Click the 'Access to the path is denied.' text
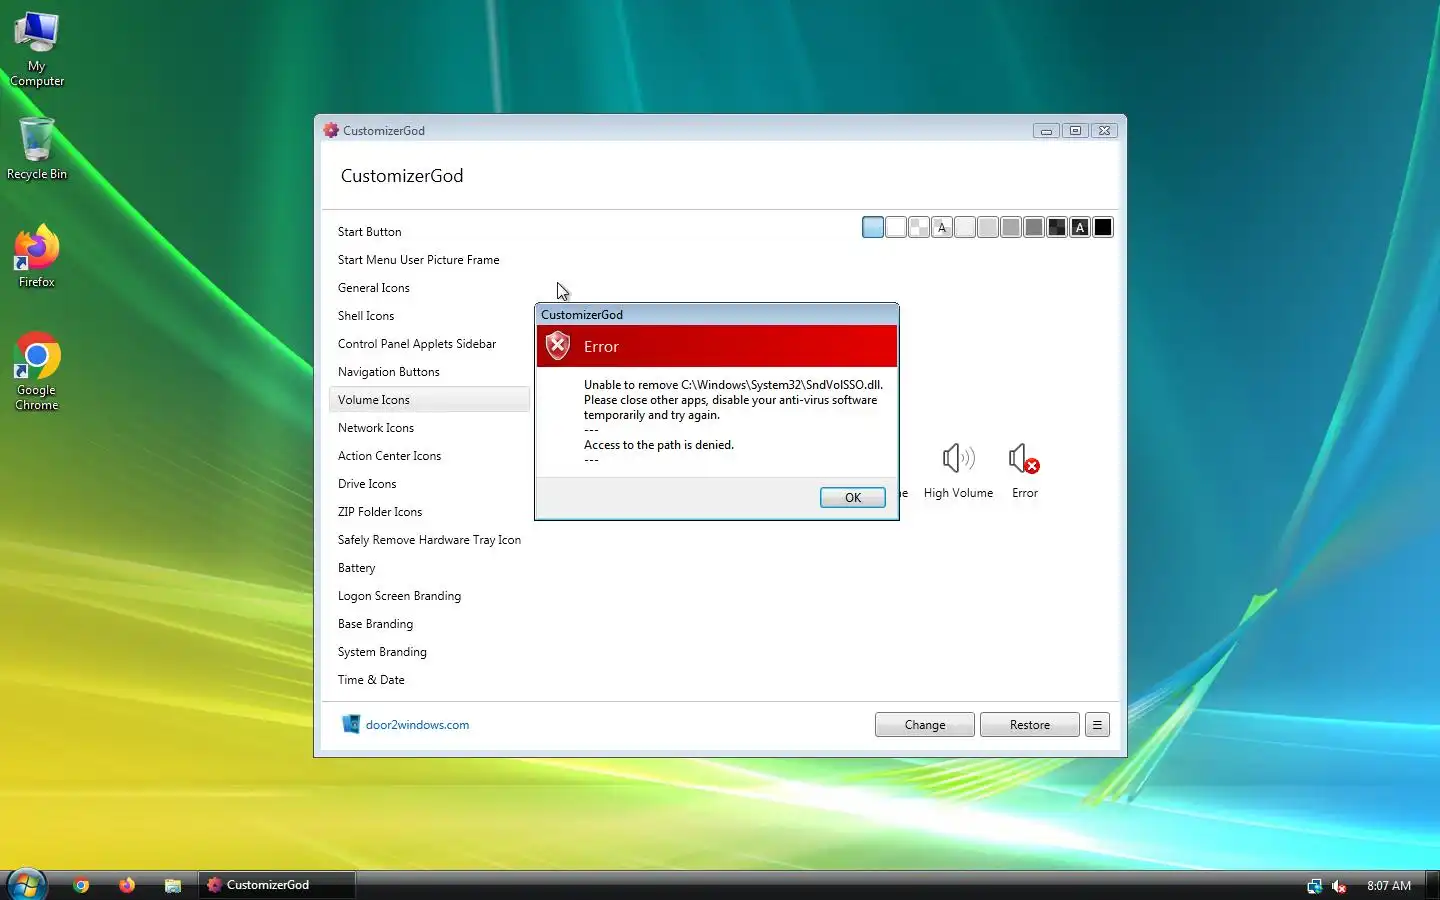The width and height of the screenshot is (1440, 900). (659, 445)
